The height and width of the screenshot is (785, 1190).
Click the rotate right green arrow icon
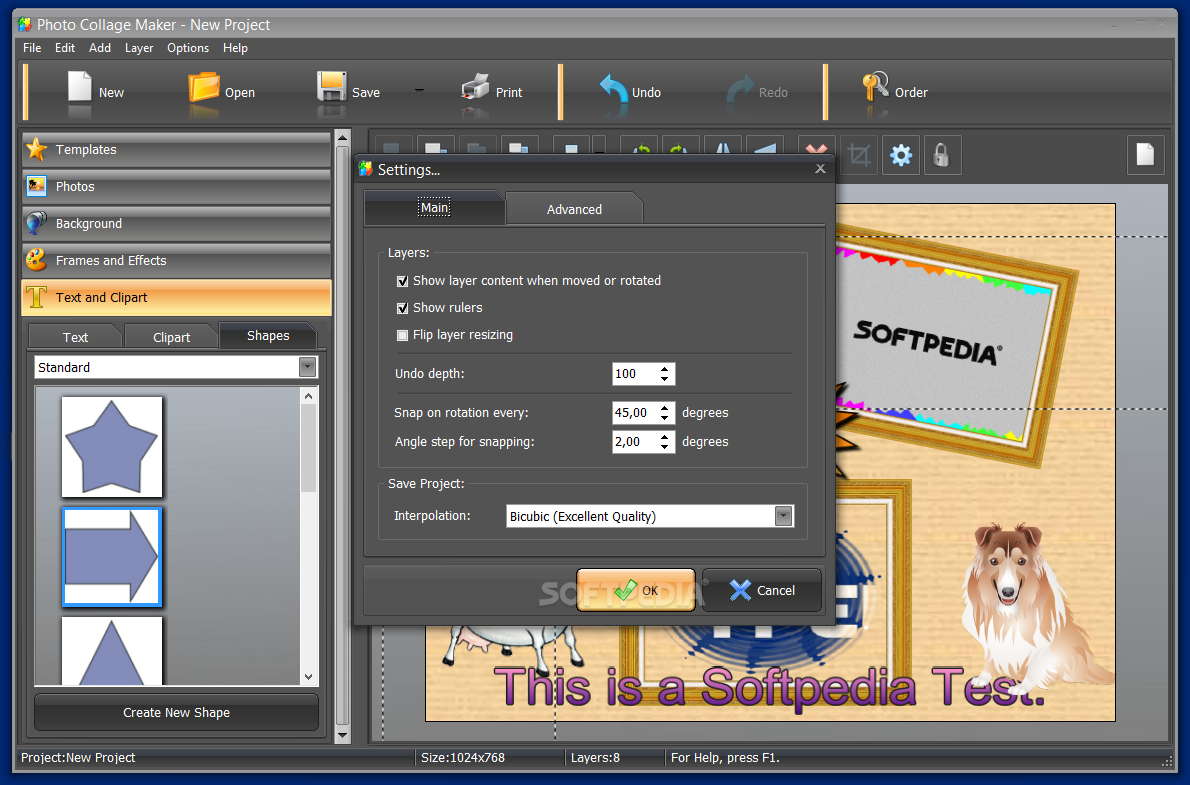point(680,146)
